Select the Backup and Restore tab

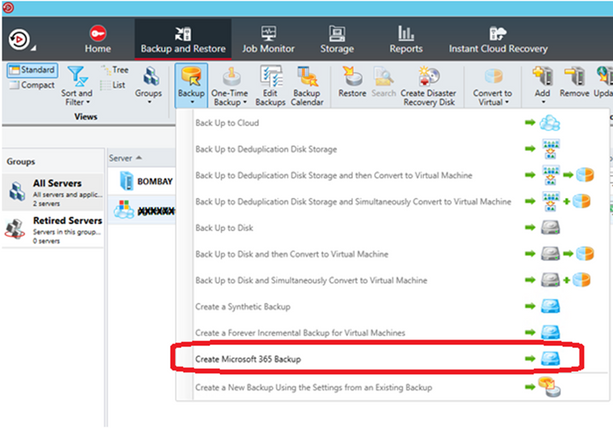pyautogui.click(x=183, y=39)
